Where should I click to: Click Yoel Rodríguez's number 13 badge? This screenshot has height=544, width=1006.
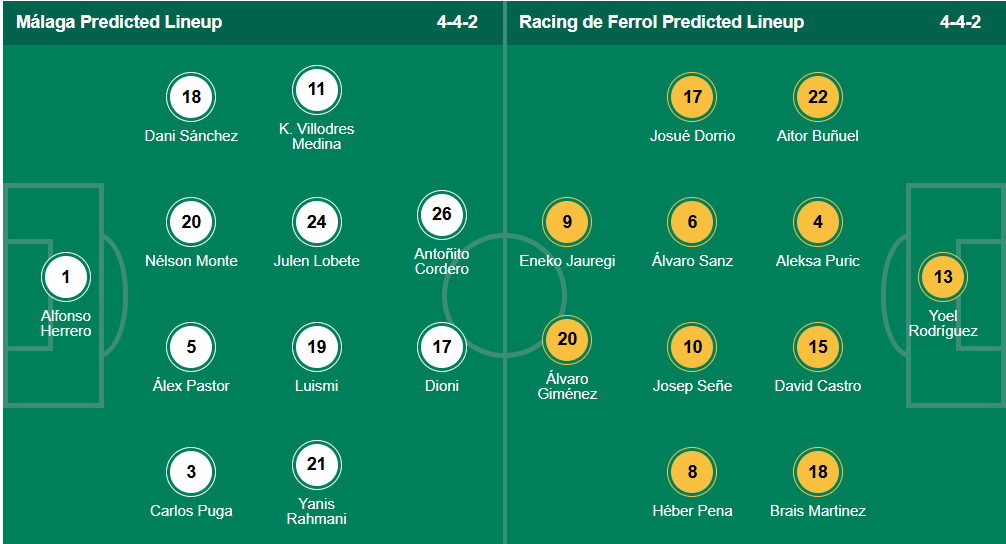click(x=943, y=277)
